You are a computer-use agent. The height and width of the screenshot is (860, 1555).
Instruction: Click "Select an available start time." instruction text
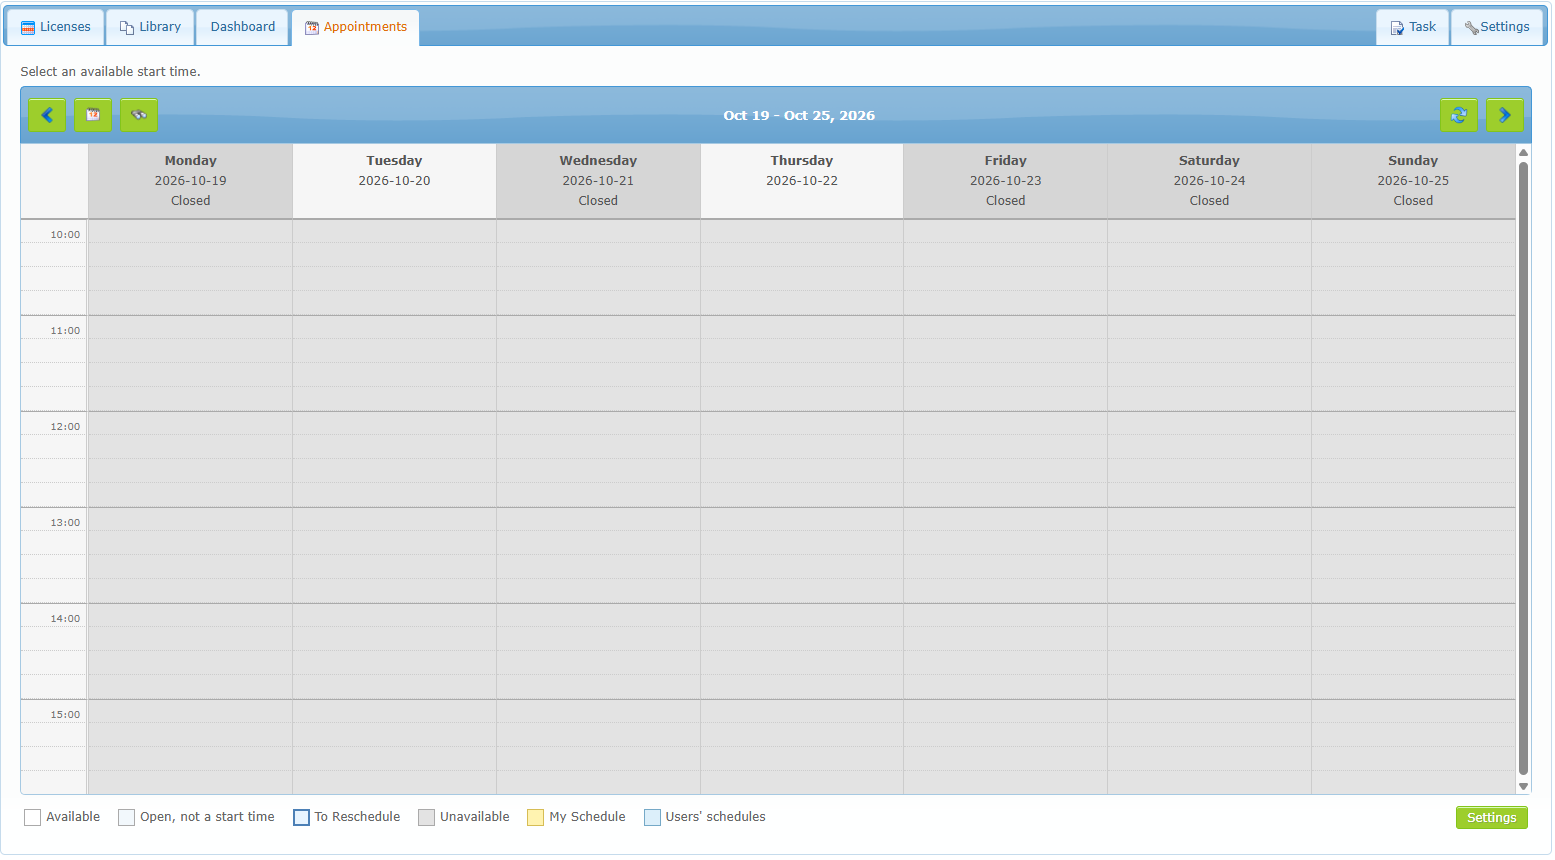tap(110, 72)
